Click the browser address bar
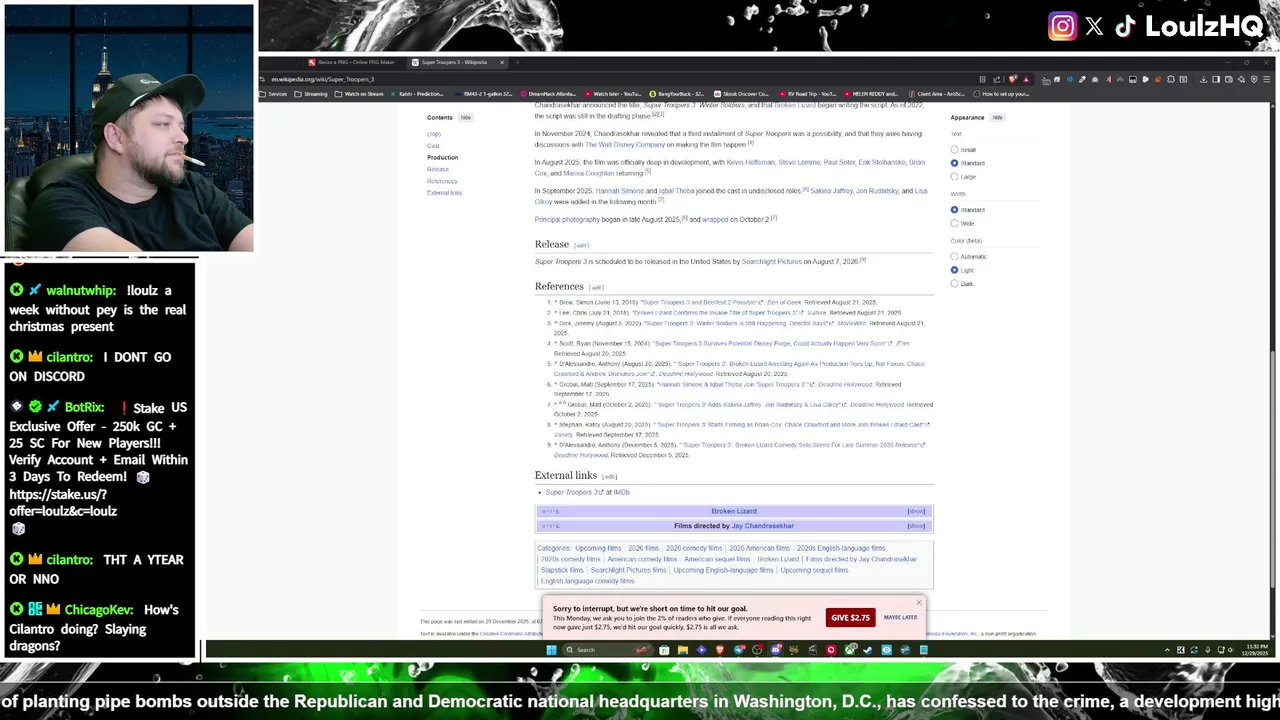Image resolution: width=1280 pixels, height=720 pixels. click(620, 79)
